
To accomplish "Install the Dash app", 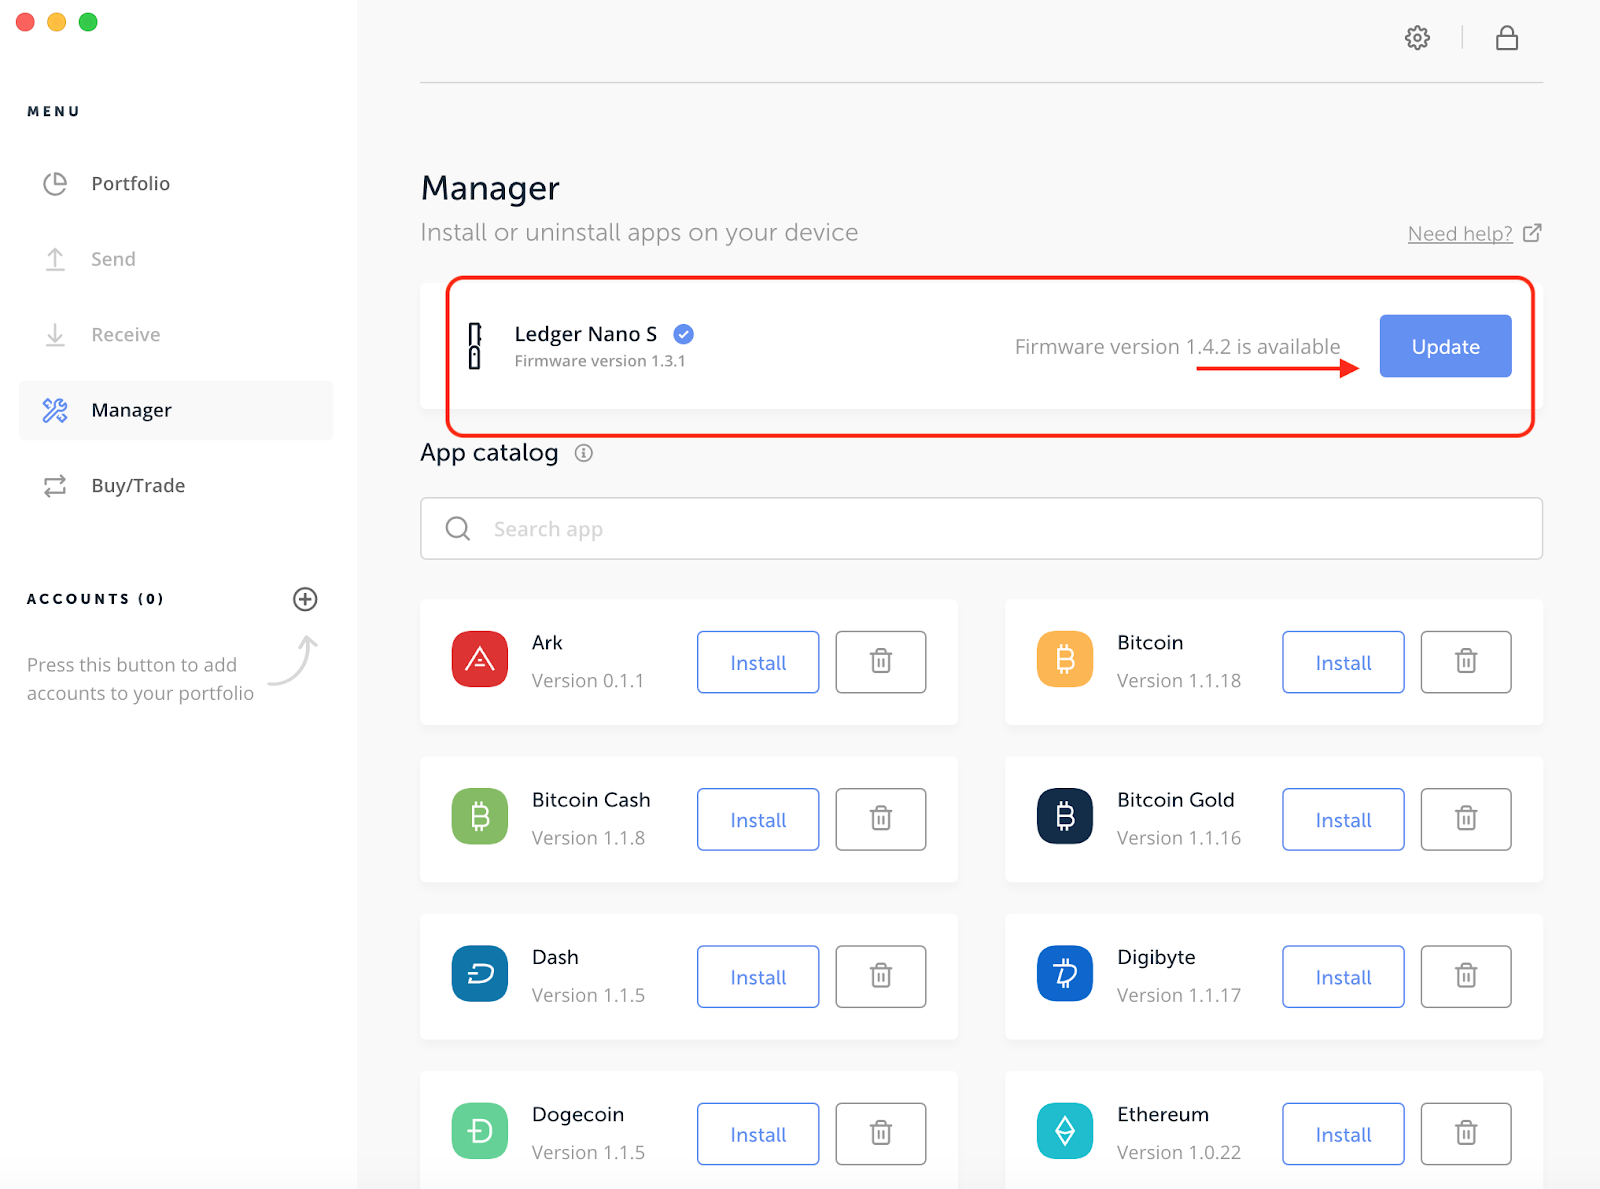I will coord(758,976).
